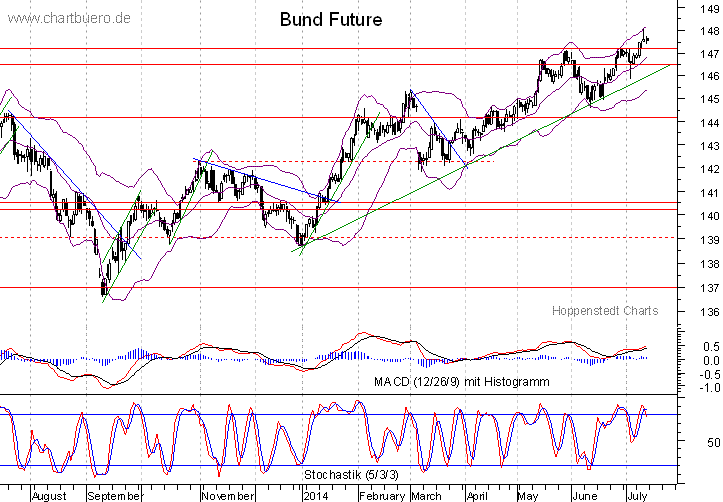Viewport: 723px width, 502px height.
Task: Pick the March label on time axis
Action: (425, 494)
